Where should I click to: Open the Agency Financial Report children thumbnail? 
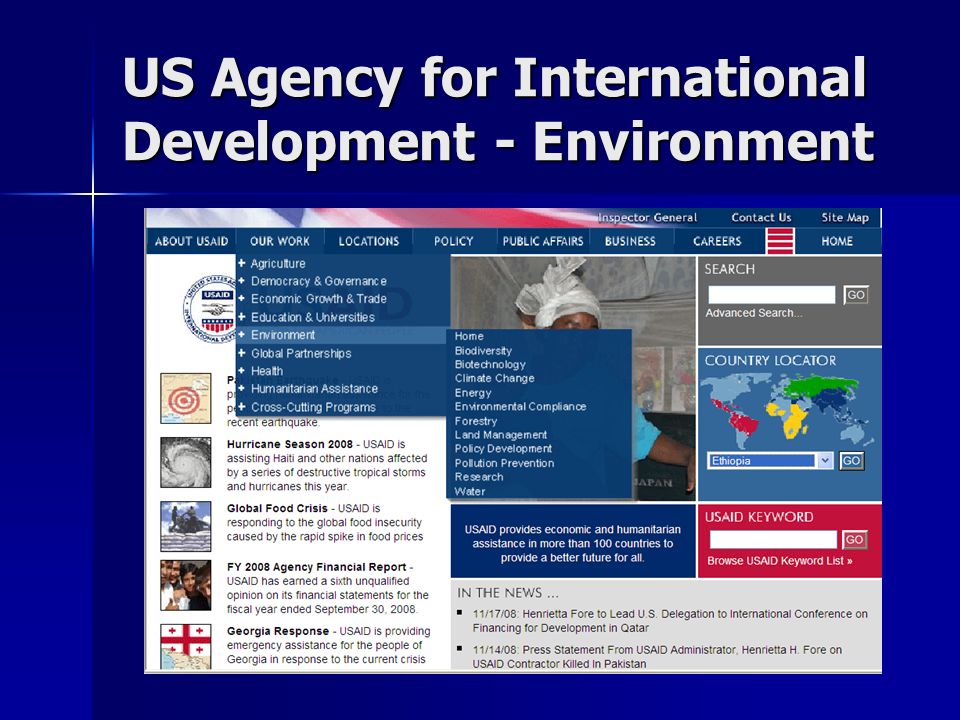click(186, 585)
